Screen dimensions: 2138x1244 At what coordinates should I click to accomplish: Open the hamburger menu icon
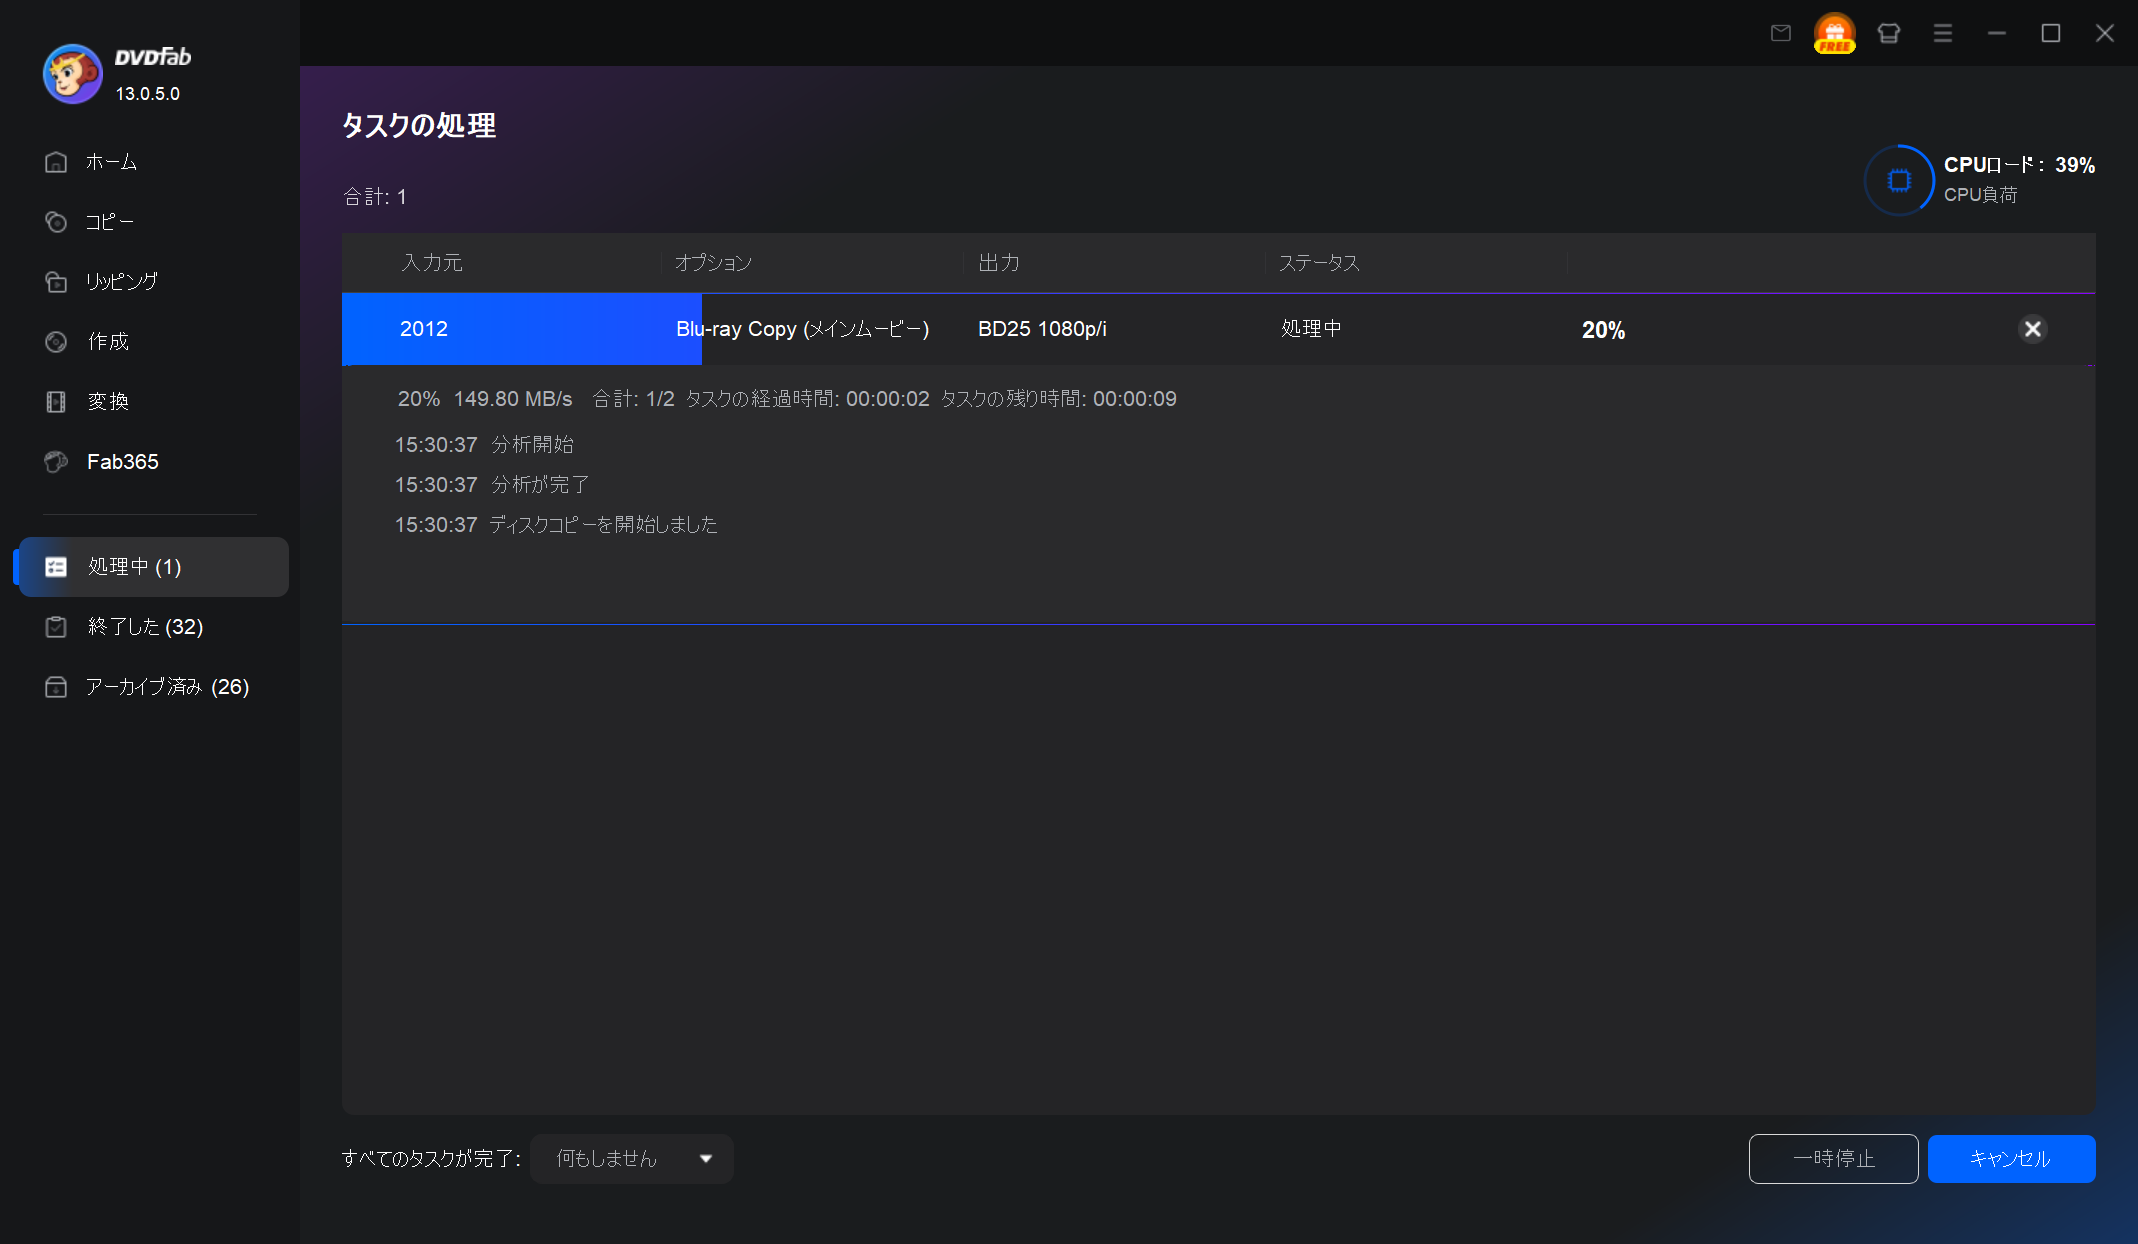tap(1942, 33)
